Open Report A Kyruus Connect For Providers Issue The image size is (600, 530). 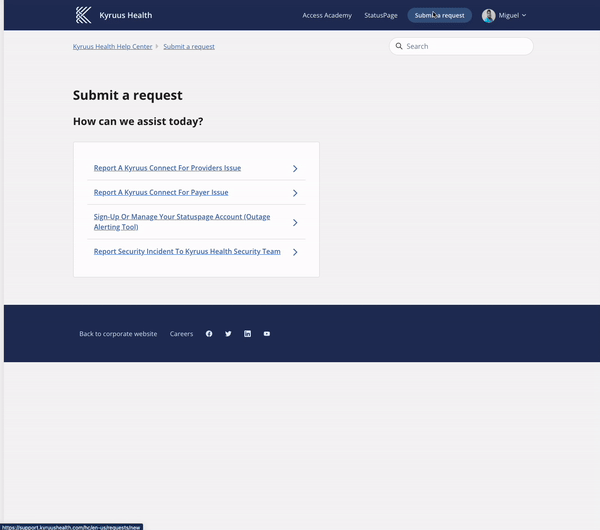(x=167, y=168)
